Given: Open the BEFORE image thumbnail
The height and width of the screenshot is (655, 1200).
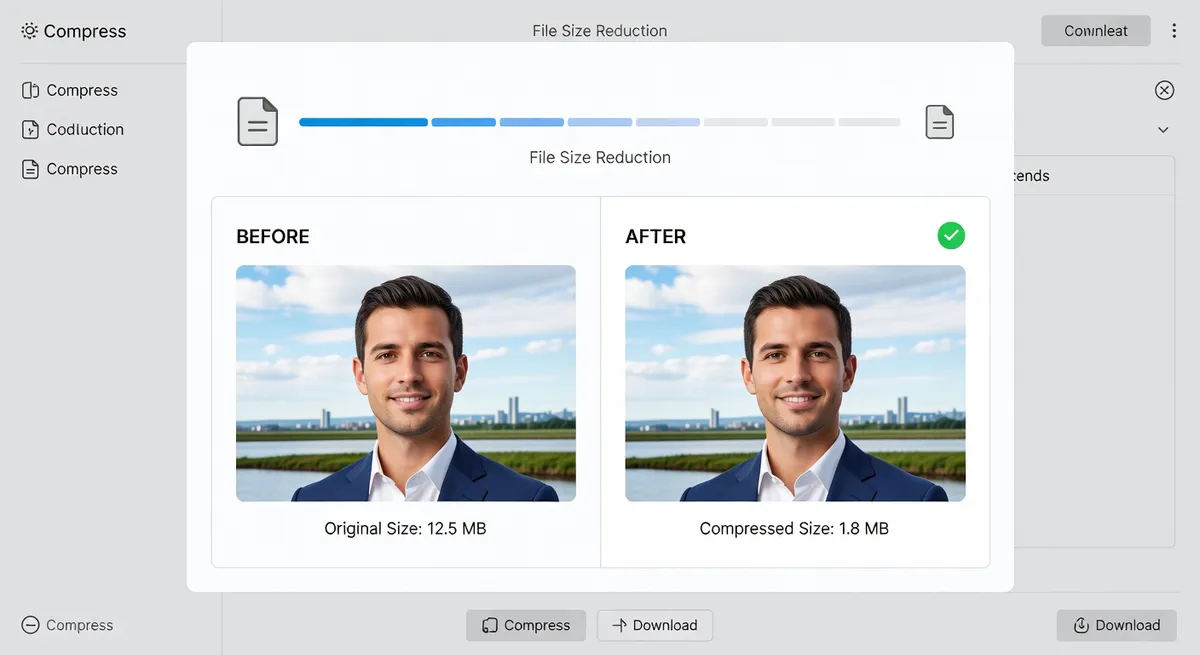Looking at the screenshot, I should (x=406, y=383).
